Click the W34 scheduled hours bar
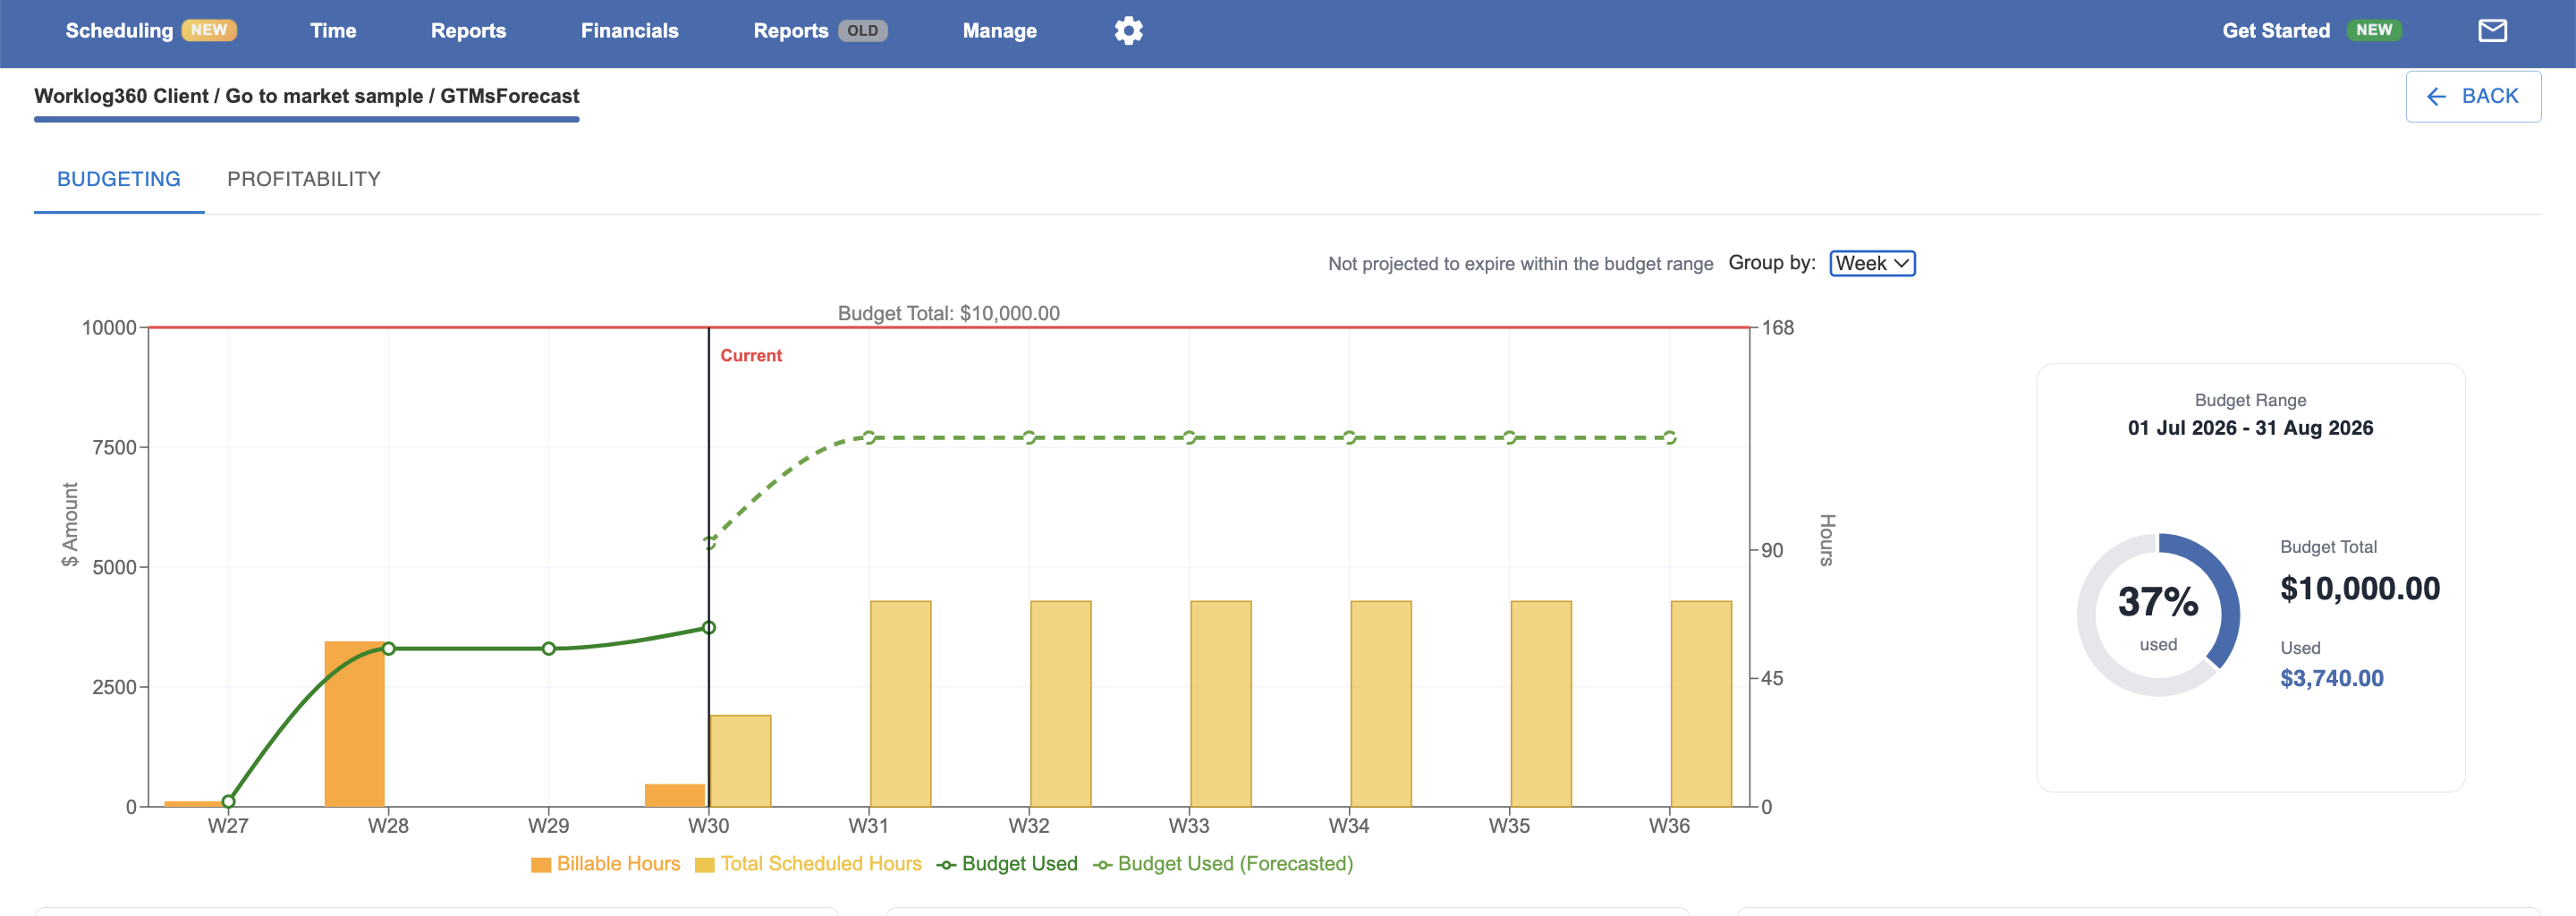Viewport: 2576px width, 916px height. 1381,704
